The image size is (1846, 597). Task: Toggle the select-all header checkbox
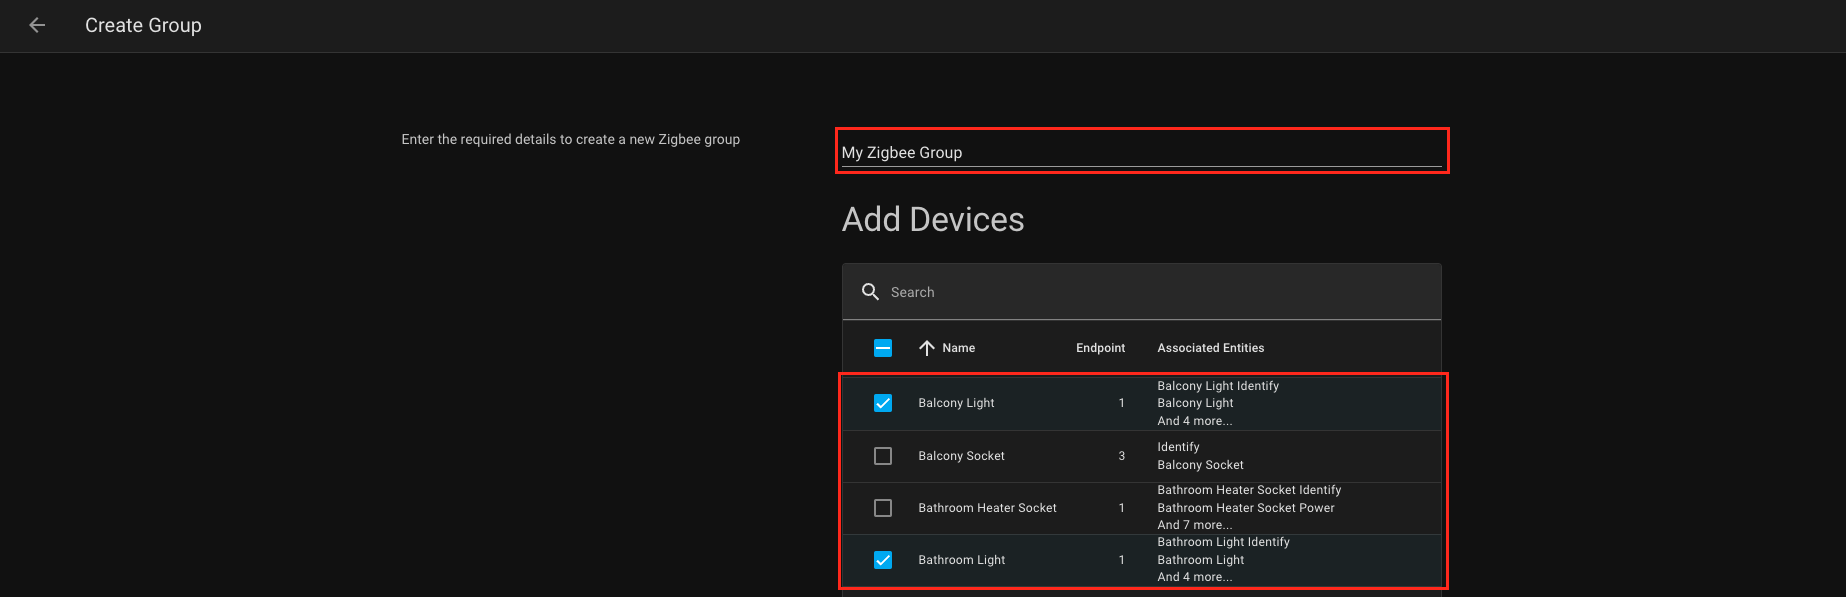pyautogui.click(x=883, y=348)
